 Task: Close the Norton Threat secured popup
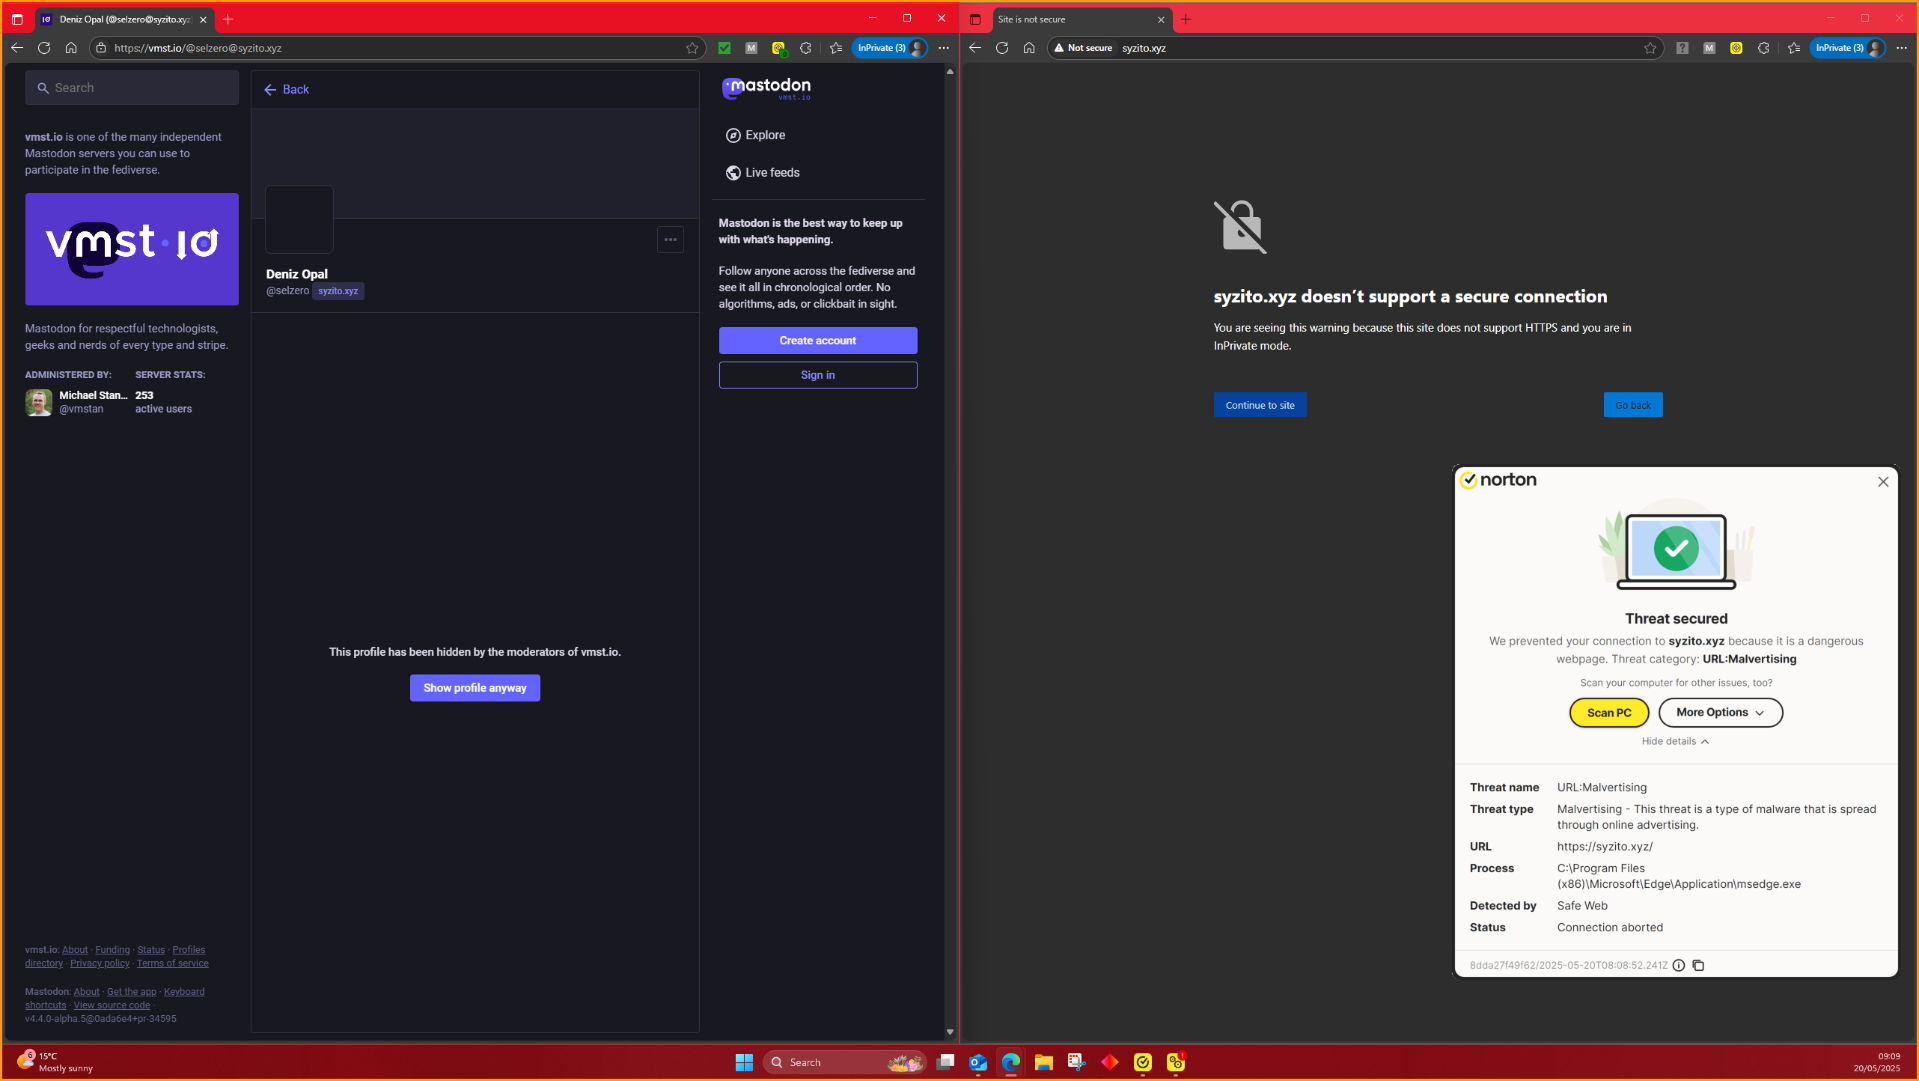pyautogui.click(x=1883, y=482)
